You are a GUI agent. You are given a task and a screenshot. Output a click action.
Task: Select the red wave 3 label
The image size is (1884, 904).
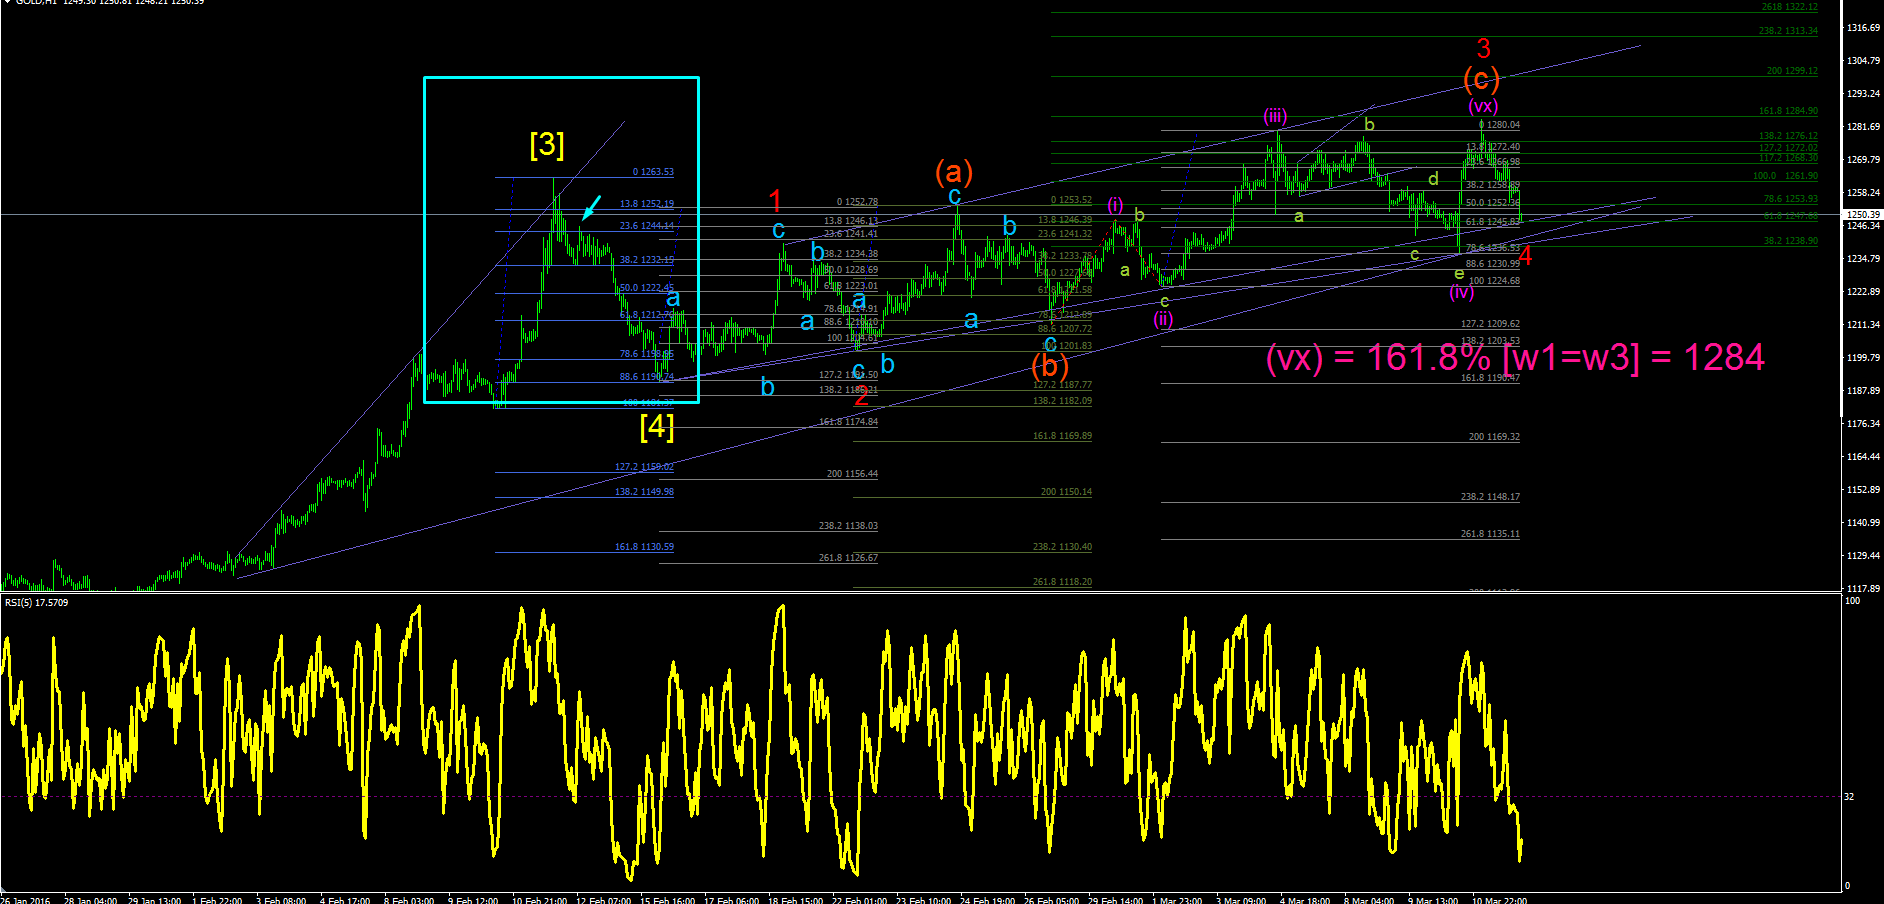point(1484,48)
